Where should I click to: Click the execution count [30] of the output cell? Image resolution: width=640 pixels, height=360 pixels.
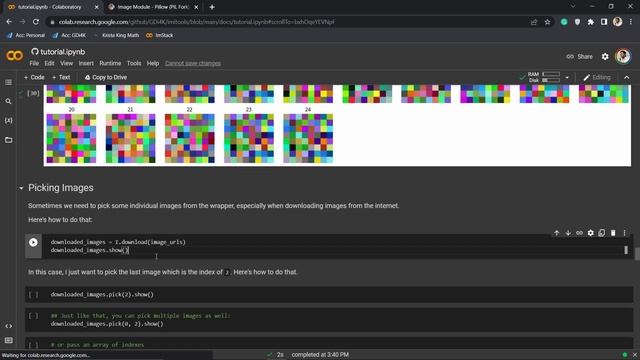point(33,93)
